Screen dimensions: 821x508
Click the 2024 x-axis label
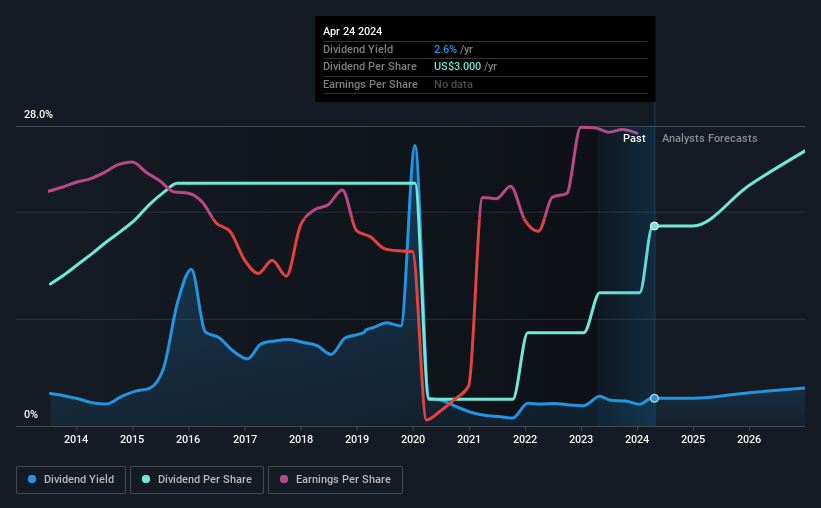tap(637, 439)
